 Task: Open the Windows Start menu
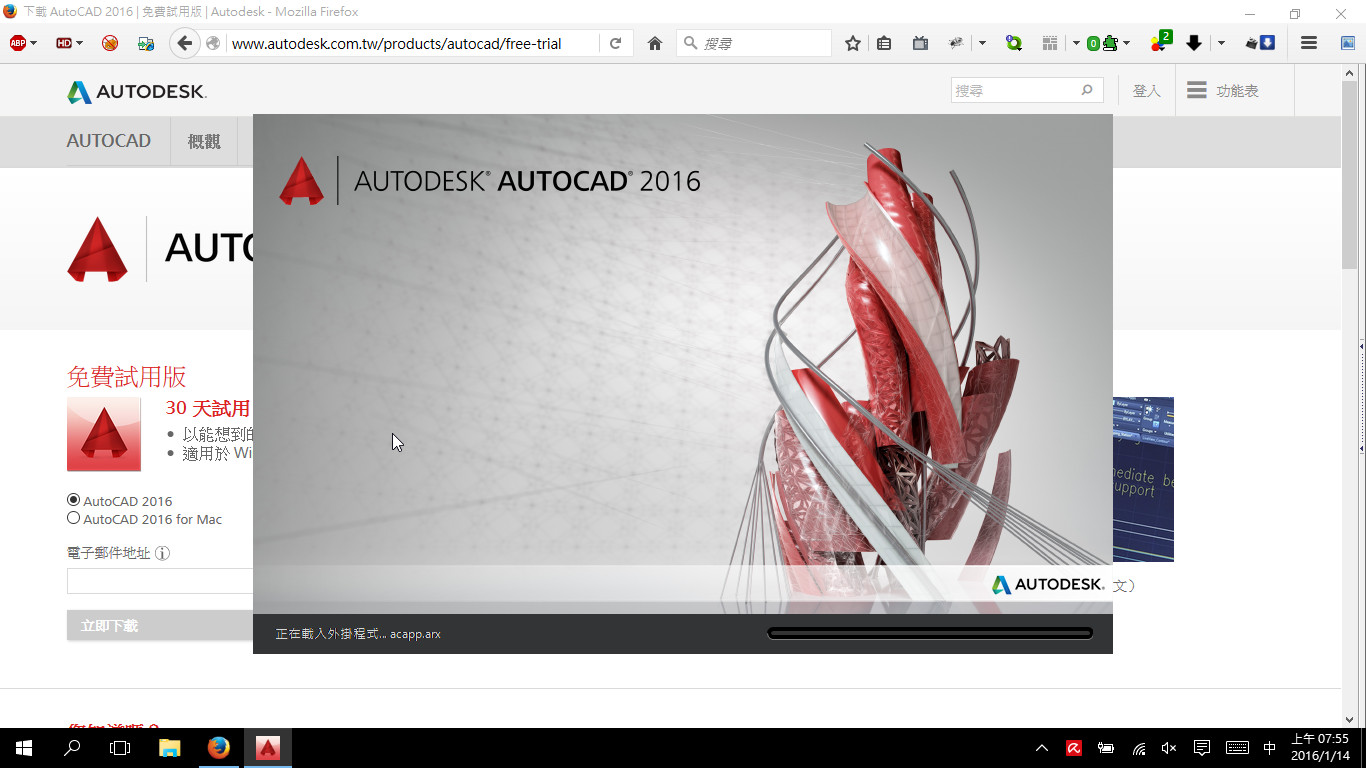[x=24, y=748]
